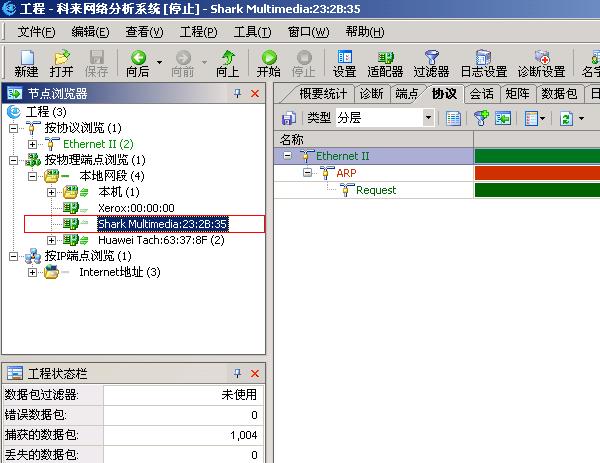Pin the Project Status (工程状态栏) panel
Viewport: 600px width, 463px height.
238,373
